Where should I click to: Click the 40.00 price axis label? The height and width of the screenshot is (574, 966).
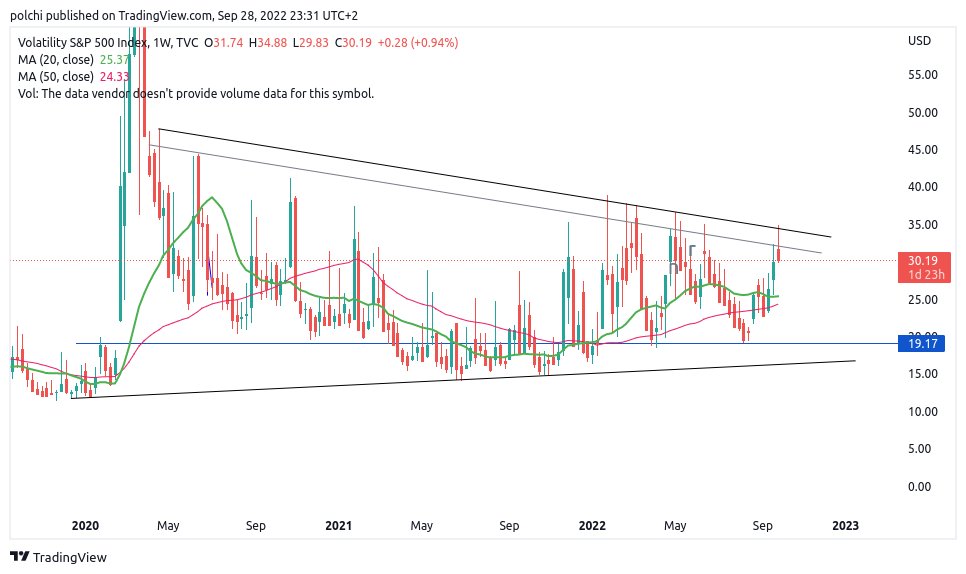[x=923, y=187]
